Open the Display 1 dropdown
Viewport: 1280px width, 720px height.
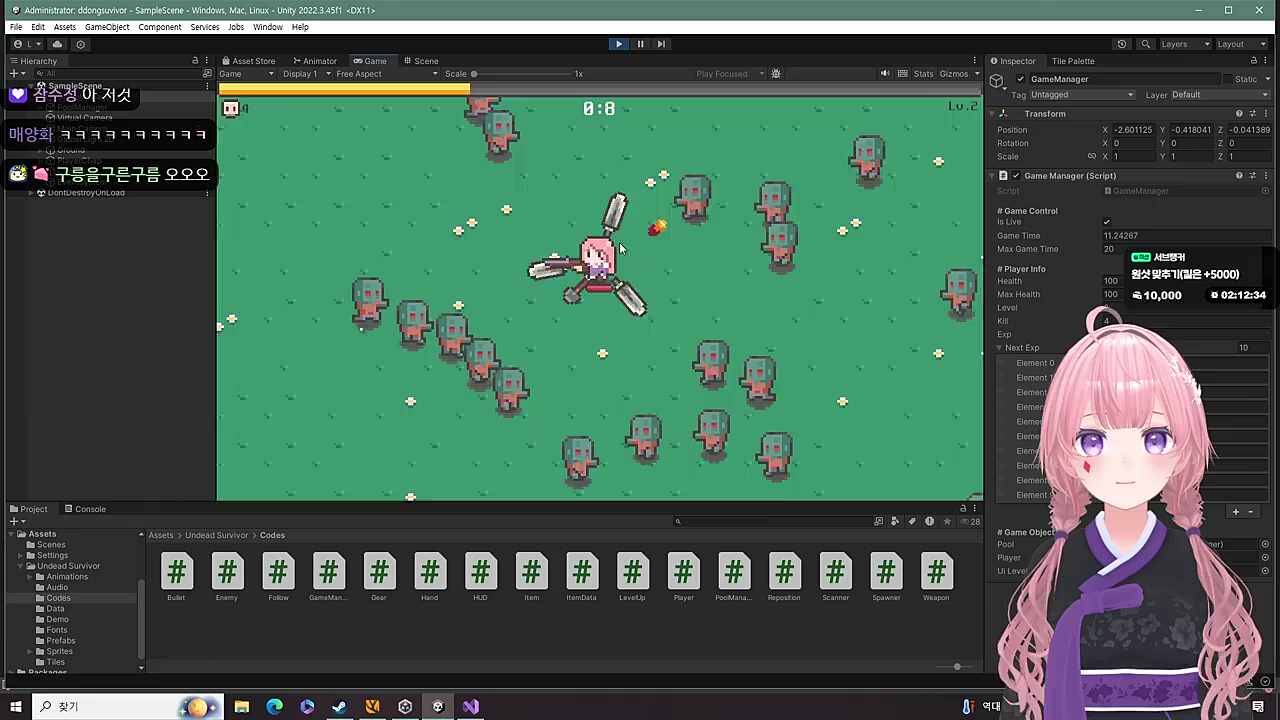click(306, 74)
